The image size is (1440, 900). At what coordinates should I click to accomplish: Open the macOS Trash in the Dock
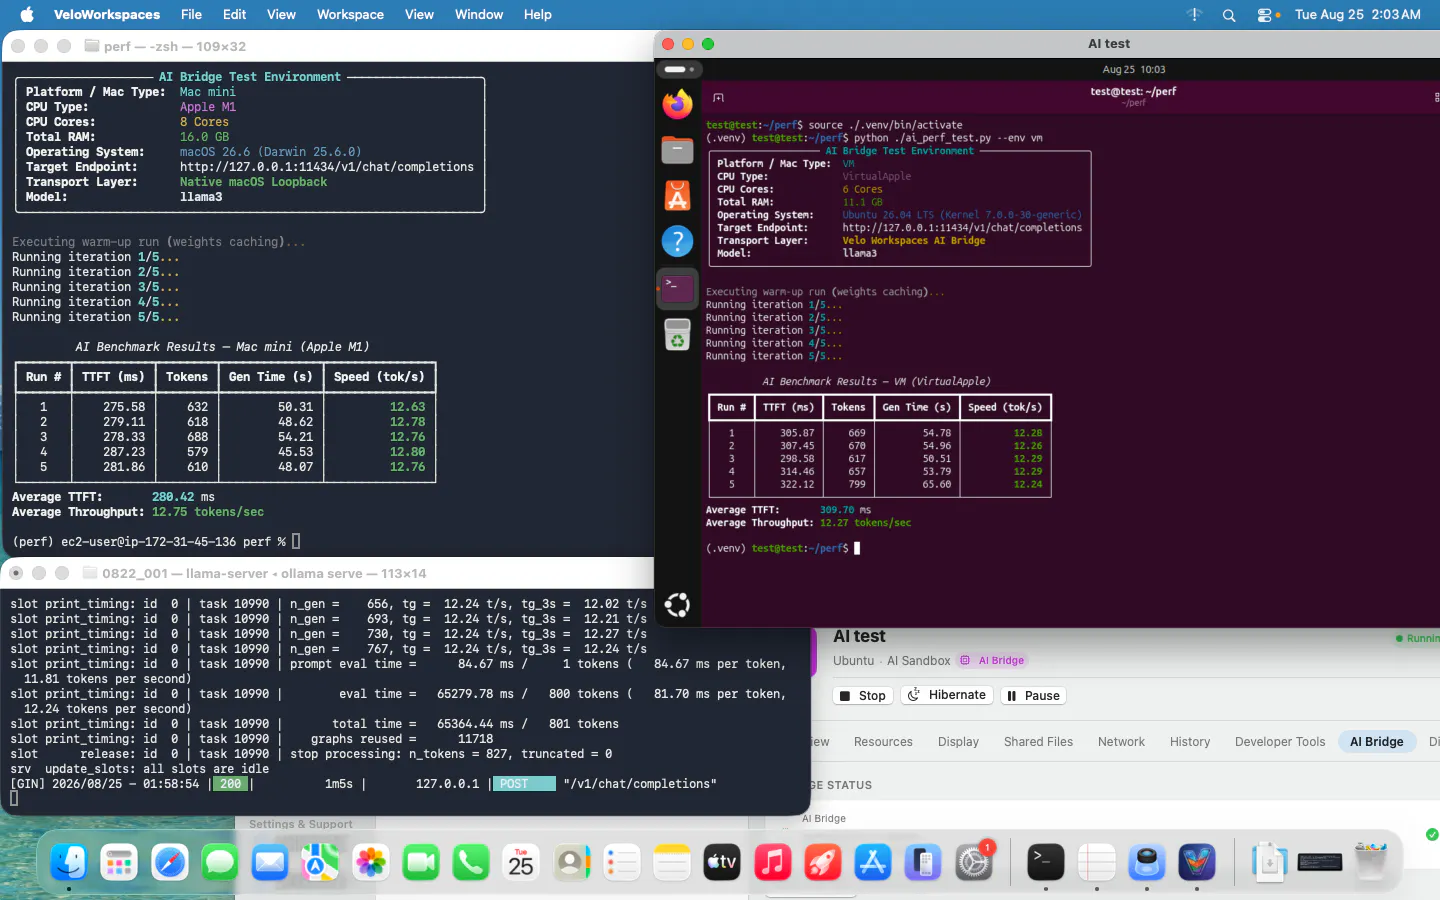pyautogui.click(x=1371, y=862)
